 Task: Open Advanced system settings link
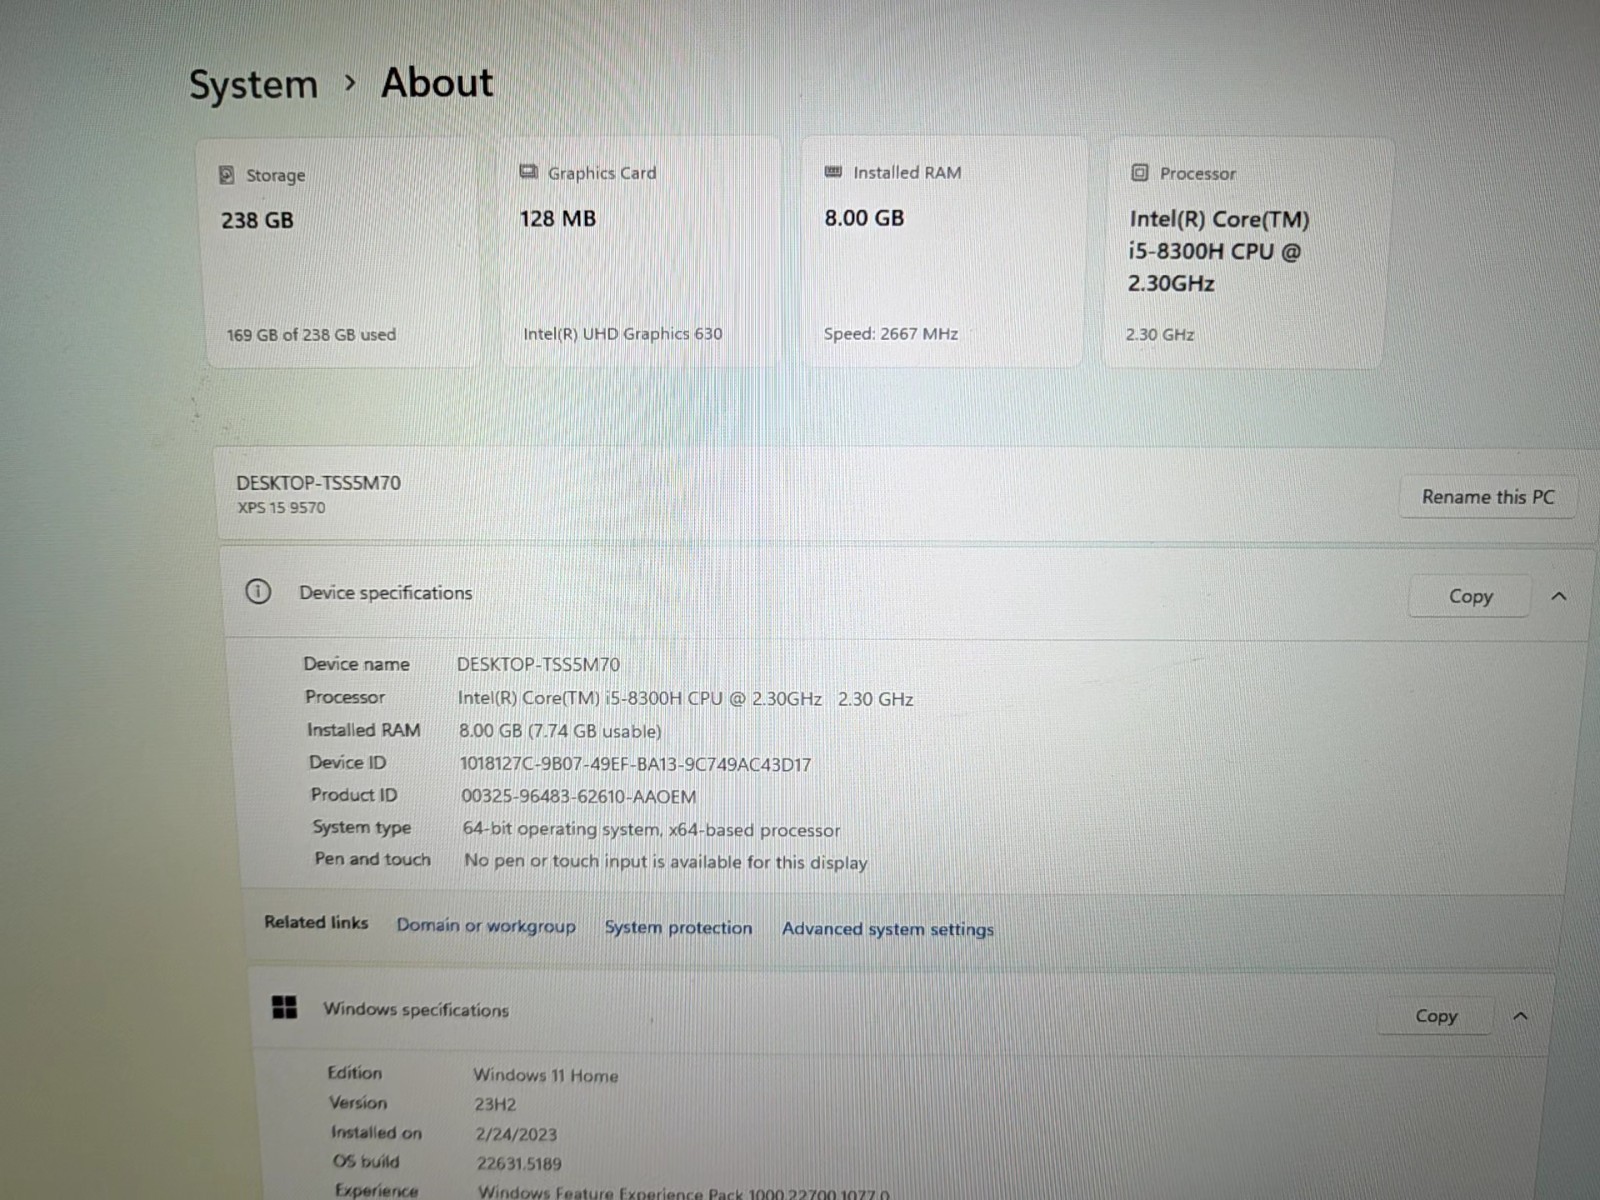pos(888,929)
